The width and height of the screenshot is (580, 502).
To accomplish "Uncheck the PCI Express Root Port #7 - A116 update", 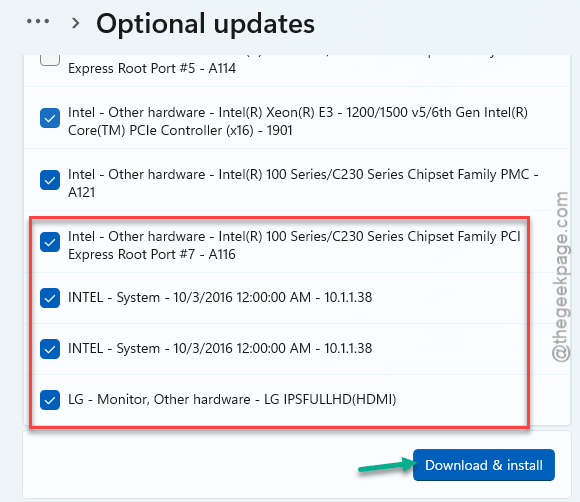I will tap(50, 242).
